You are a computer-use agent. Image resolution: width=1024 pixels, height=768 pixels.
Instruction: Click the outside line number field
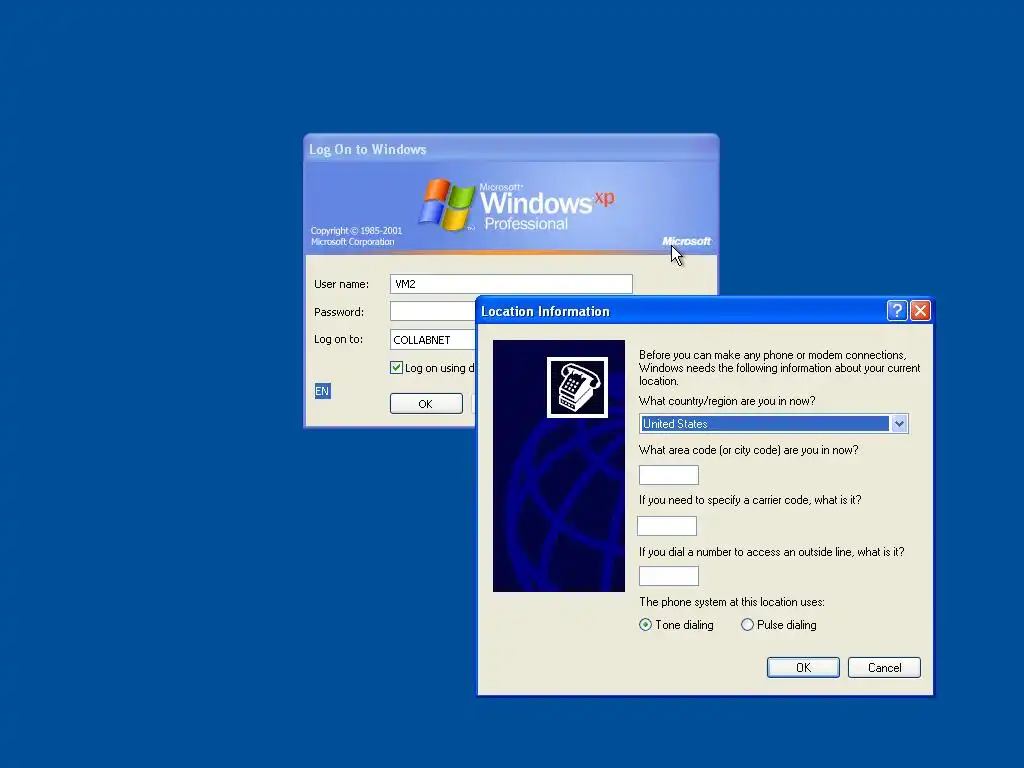click(669, 576)
